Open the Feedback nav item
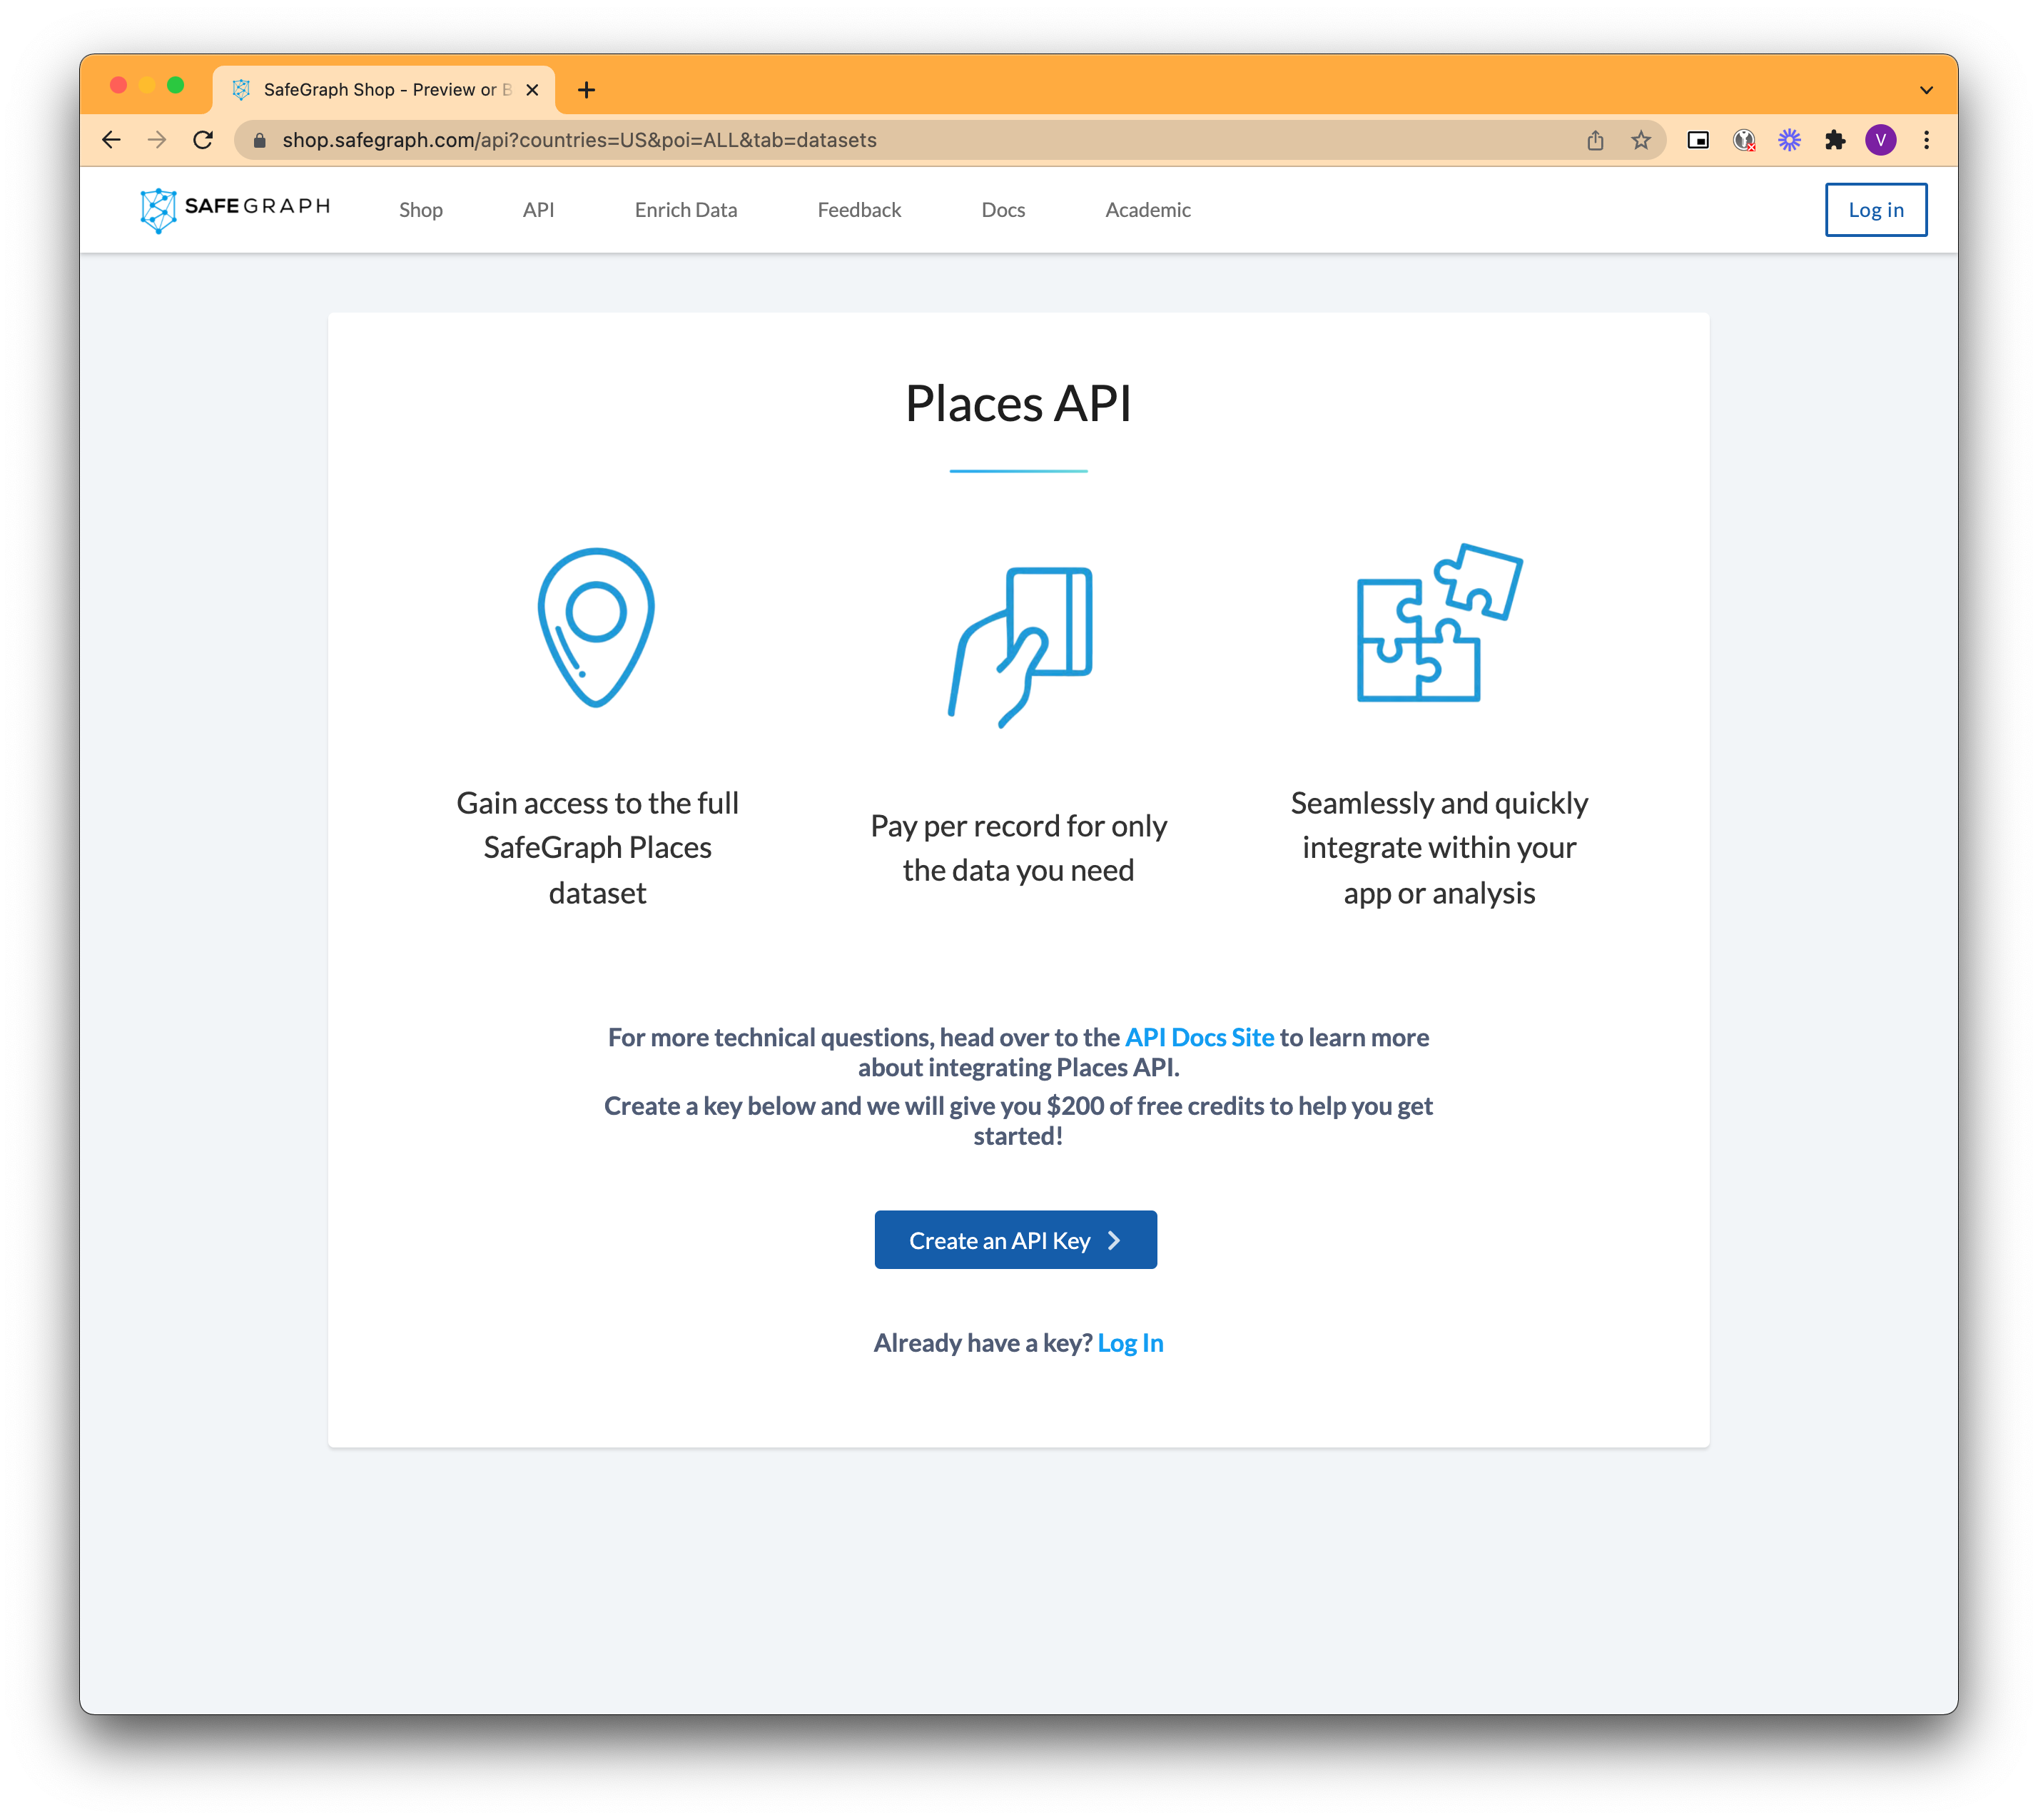Viewport: 2038px width, 1820px height. [x=859, y=210]
